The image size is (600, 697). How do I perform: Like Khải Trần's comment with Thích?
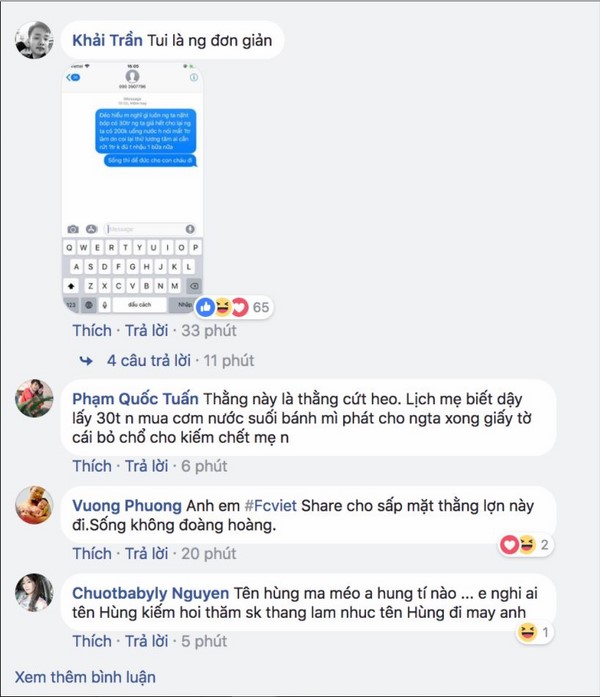[x=92, y=331]
